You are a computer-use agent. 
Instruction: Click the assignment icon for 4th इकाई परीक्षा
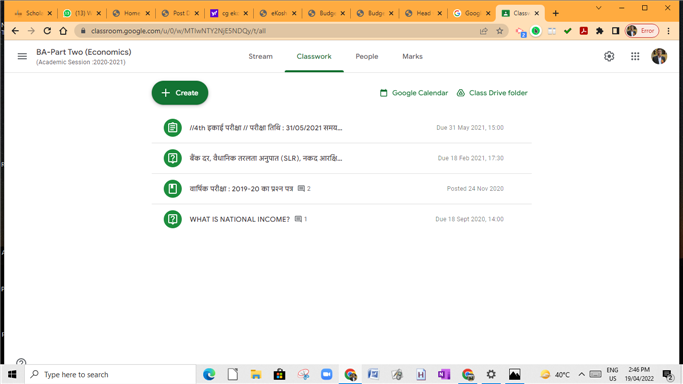click(x=172, y=128)
